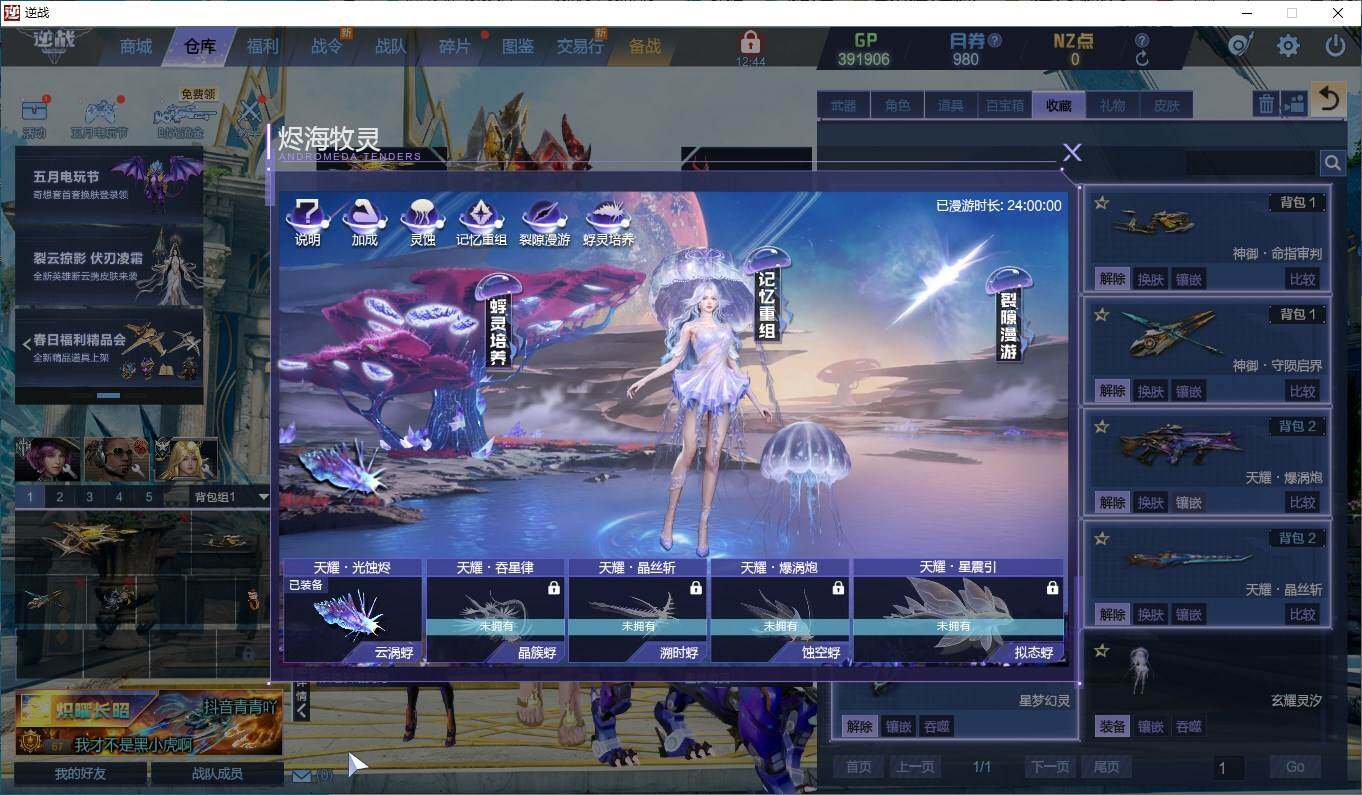Click the 下一页 page button

tap(1049, 767)
